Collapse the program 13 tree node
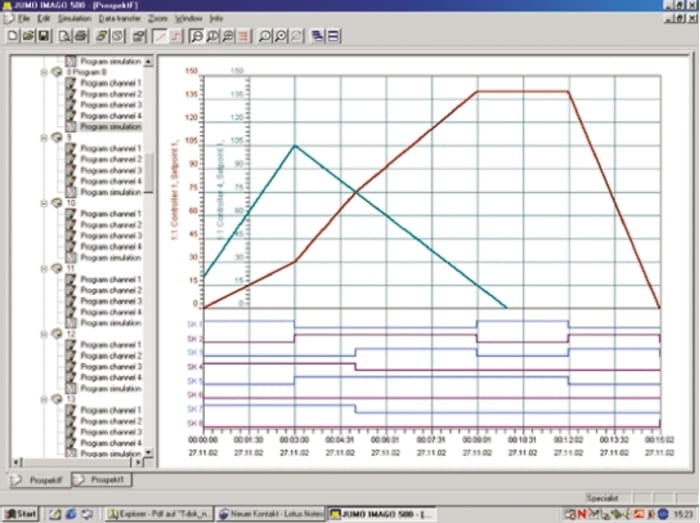This screenshot has width=700, height=523. 44,400
